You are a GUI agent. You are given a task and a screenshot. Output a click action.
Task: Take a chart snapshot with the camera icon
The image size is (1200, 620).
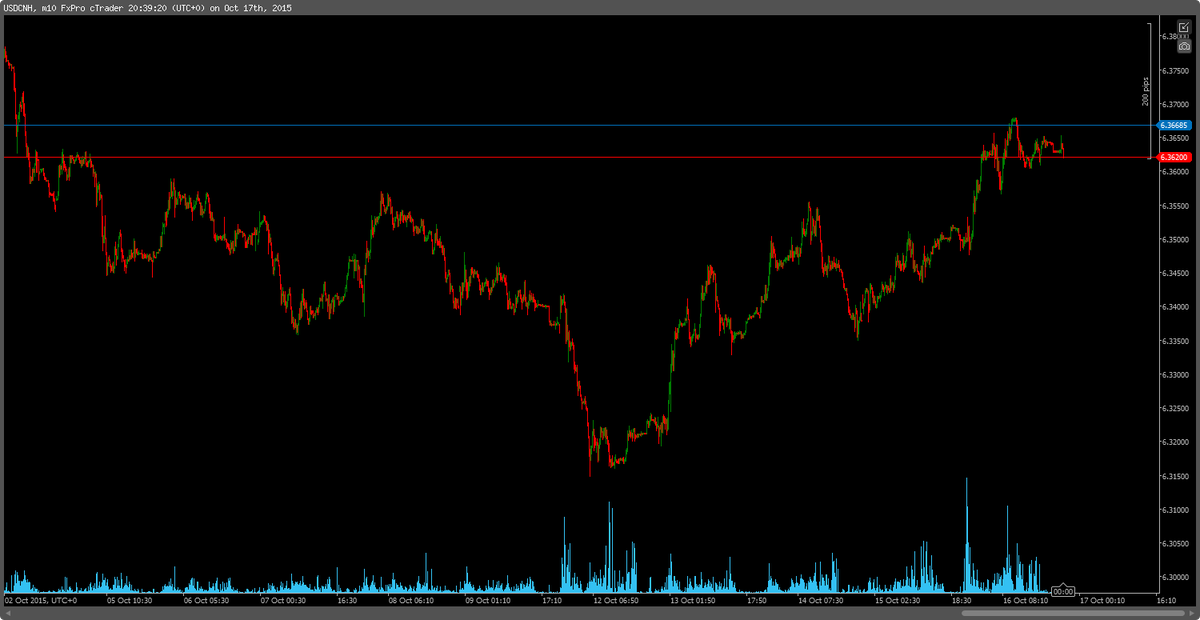tap(1184, 46)
